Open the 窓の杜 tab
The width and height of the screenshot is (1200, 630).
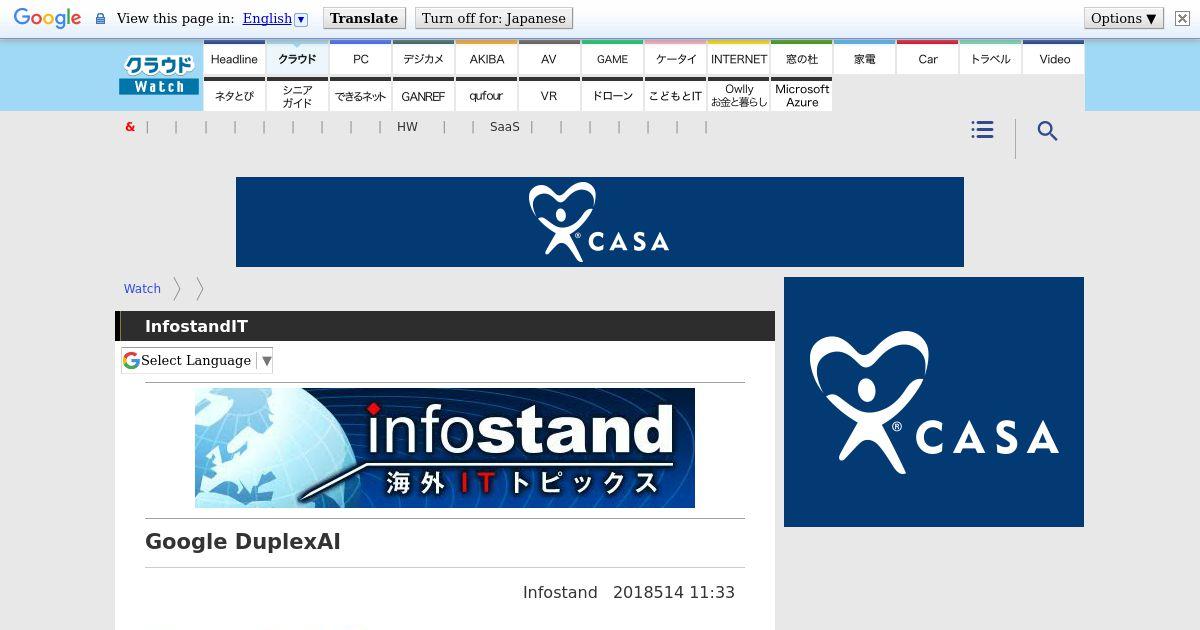[x=802, y=59]
